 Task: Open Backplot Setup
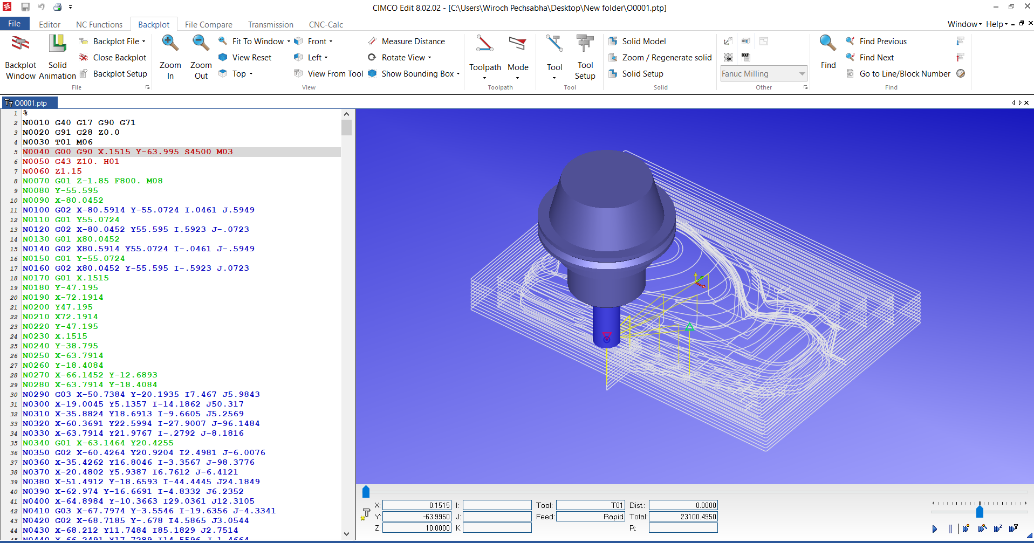coord(113,74)
